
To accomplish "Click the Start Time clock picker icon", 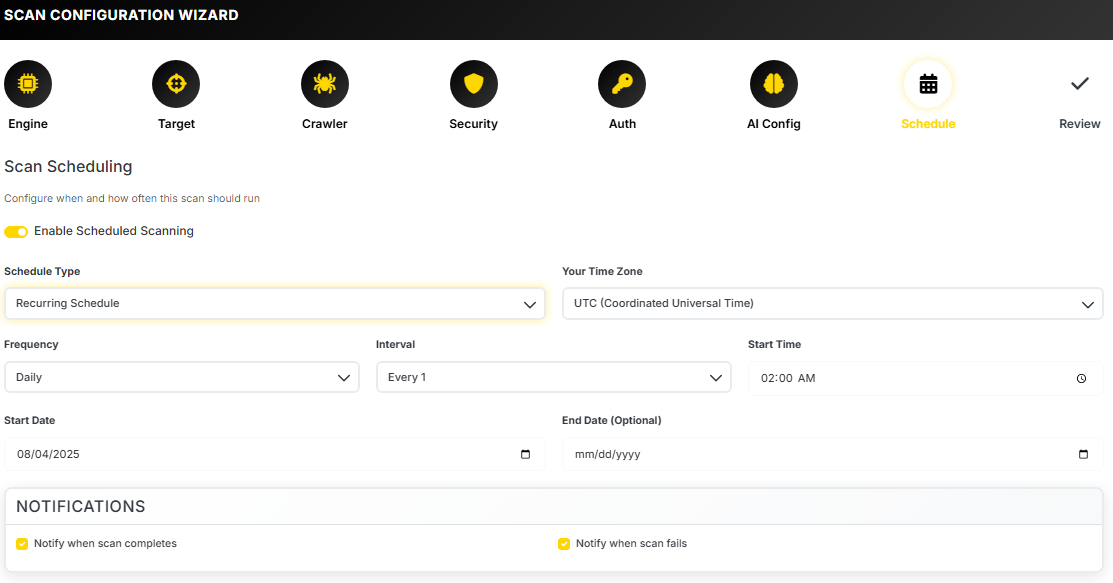I will [1081, 379].
